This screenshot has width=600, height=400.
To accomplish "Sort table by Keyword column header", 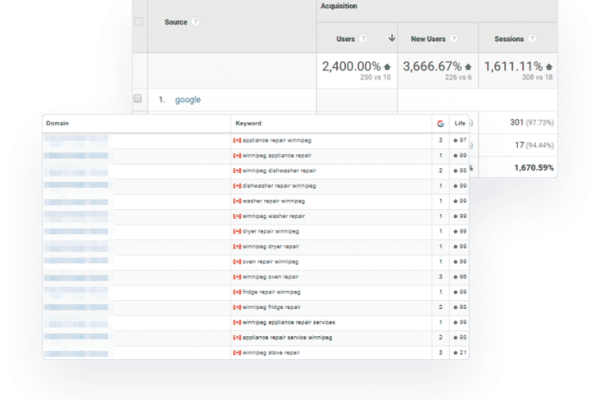I will [x=248, y=124].
